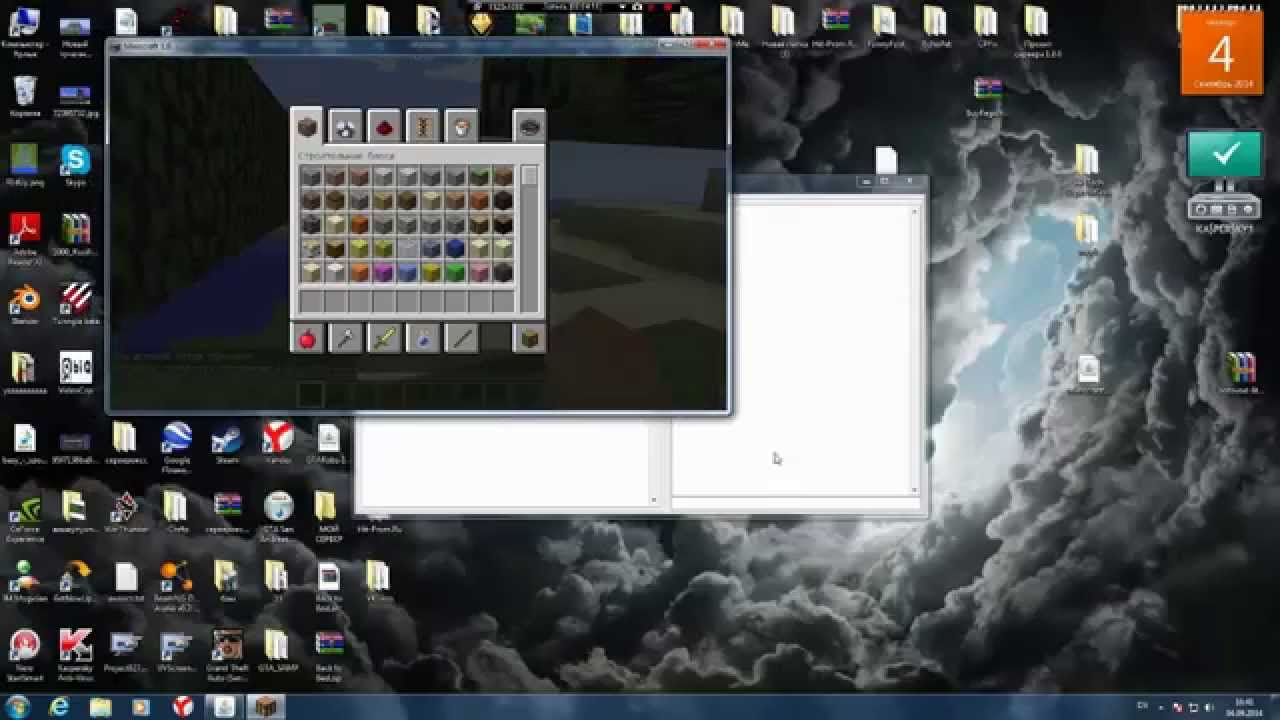
Task: Open the Tunngle beta desktop shortcut
Action: click(x=76, y=304)
